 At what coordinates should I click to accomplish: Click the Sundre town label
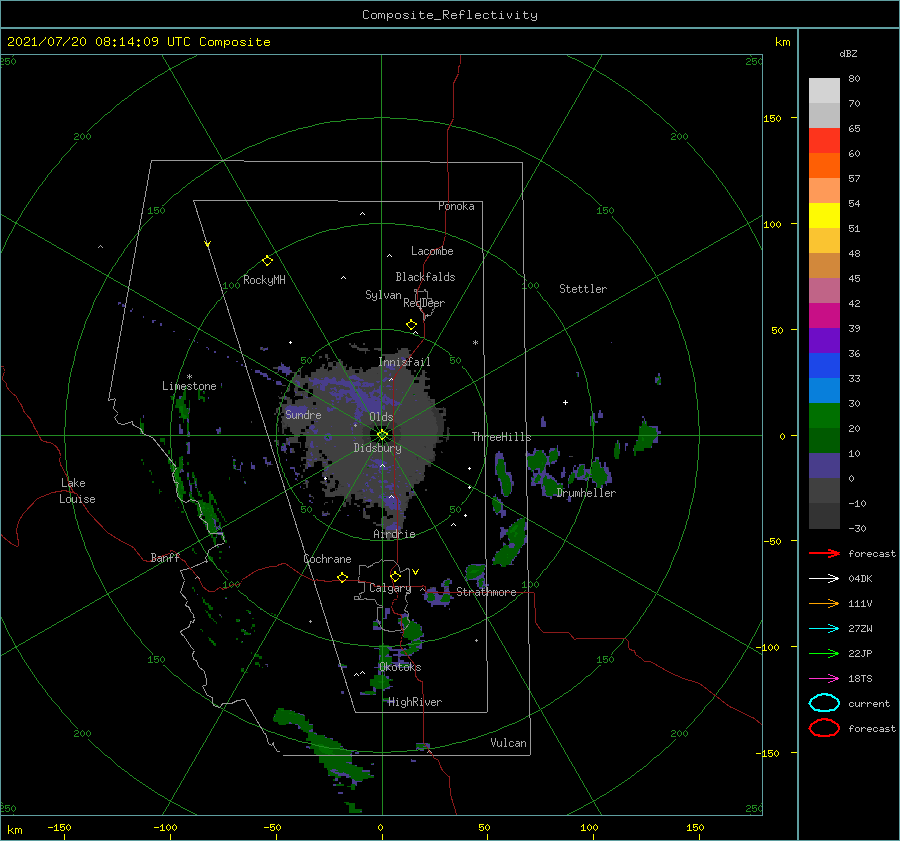tap(303, 414)
